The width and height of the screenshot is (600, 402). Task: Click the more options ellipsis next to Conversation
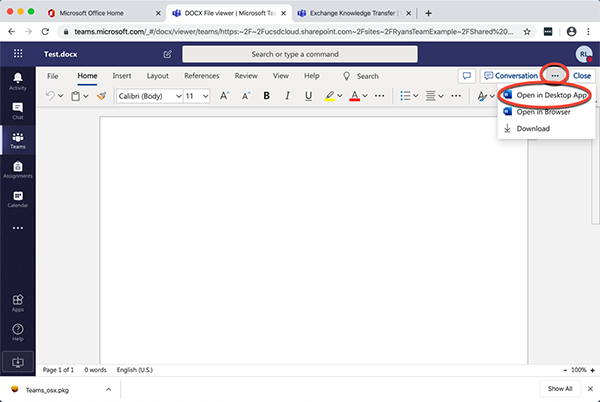click(555, 76)
